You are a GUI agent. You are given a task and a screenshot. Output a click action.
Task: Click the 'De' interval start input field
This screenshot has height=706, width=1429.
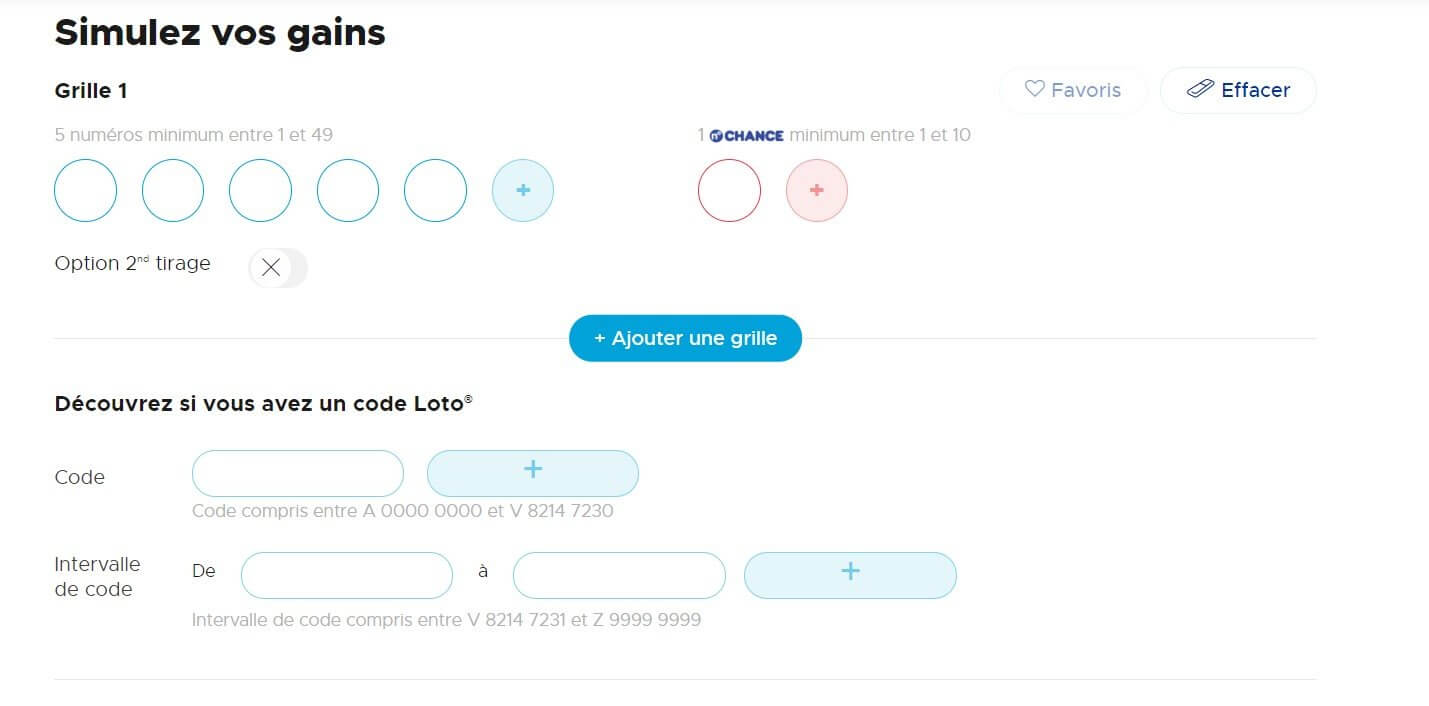(x=346, y=575)
